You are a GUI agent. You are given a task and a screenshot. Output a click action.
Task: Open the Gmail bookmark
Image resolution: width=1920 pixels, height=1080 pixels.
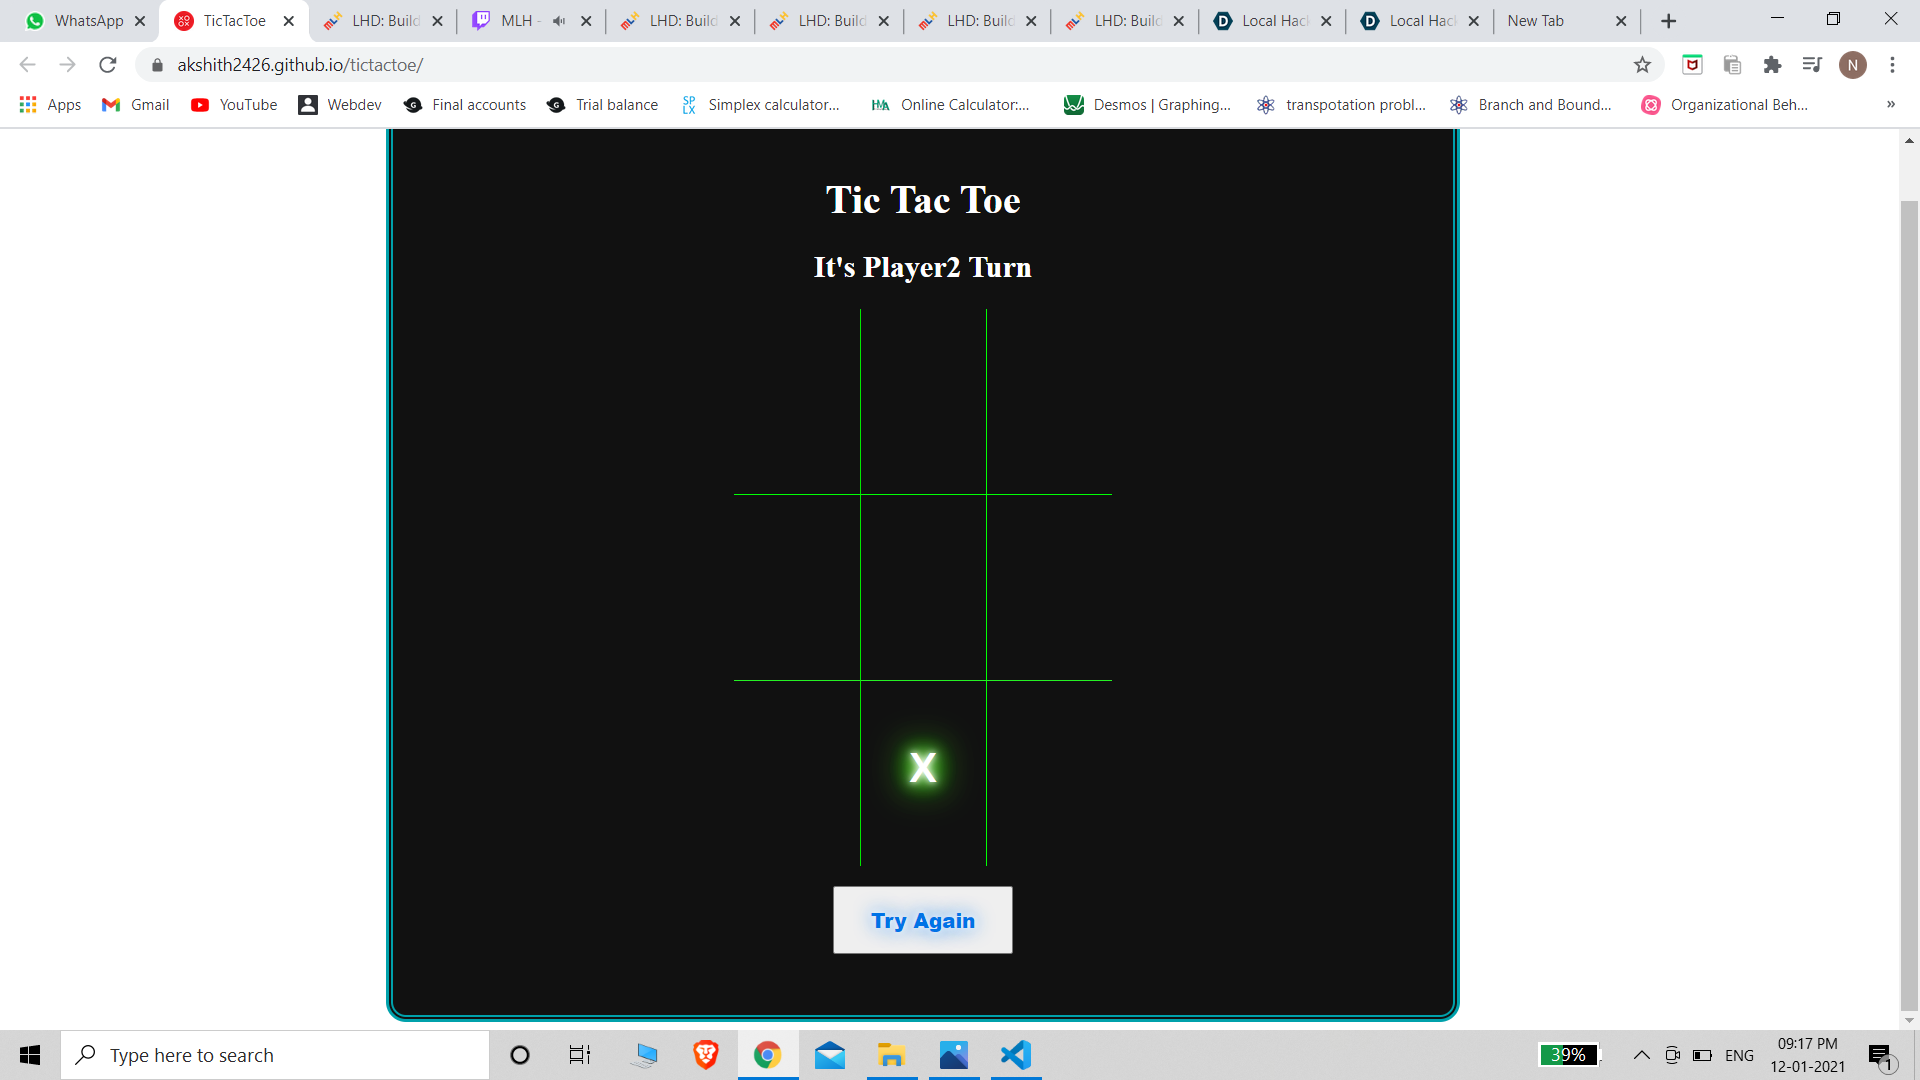136,104
